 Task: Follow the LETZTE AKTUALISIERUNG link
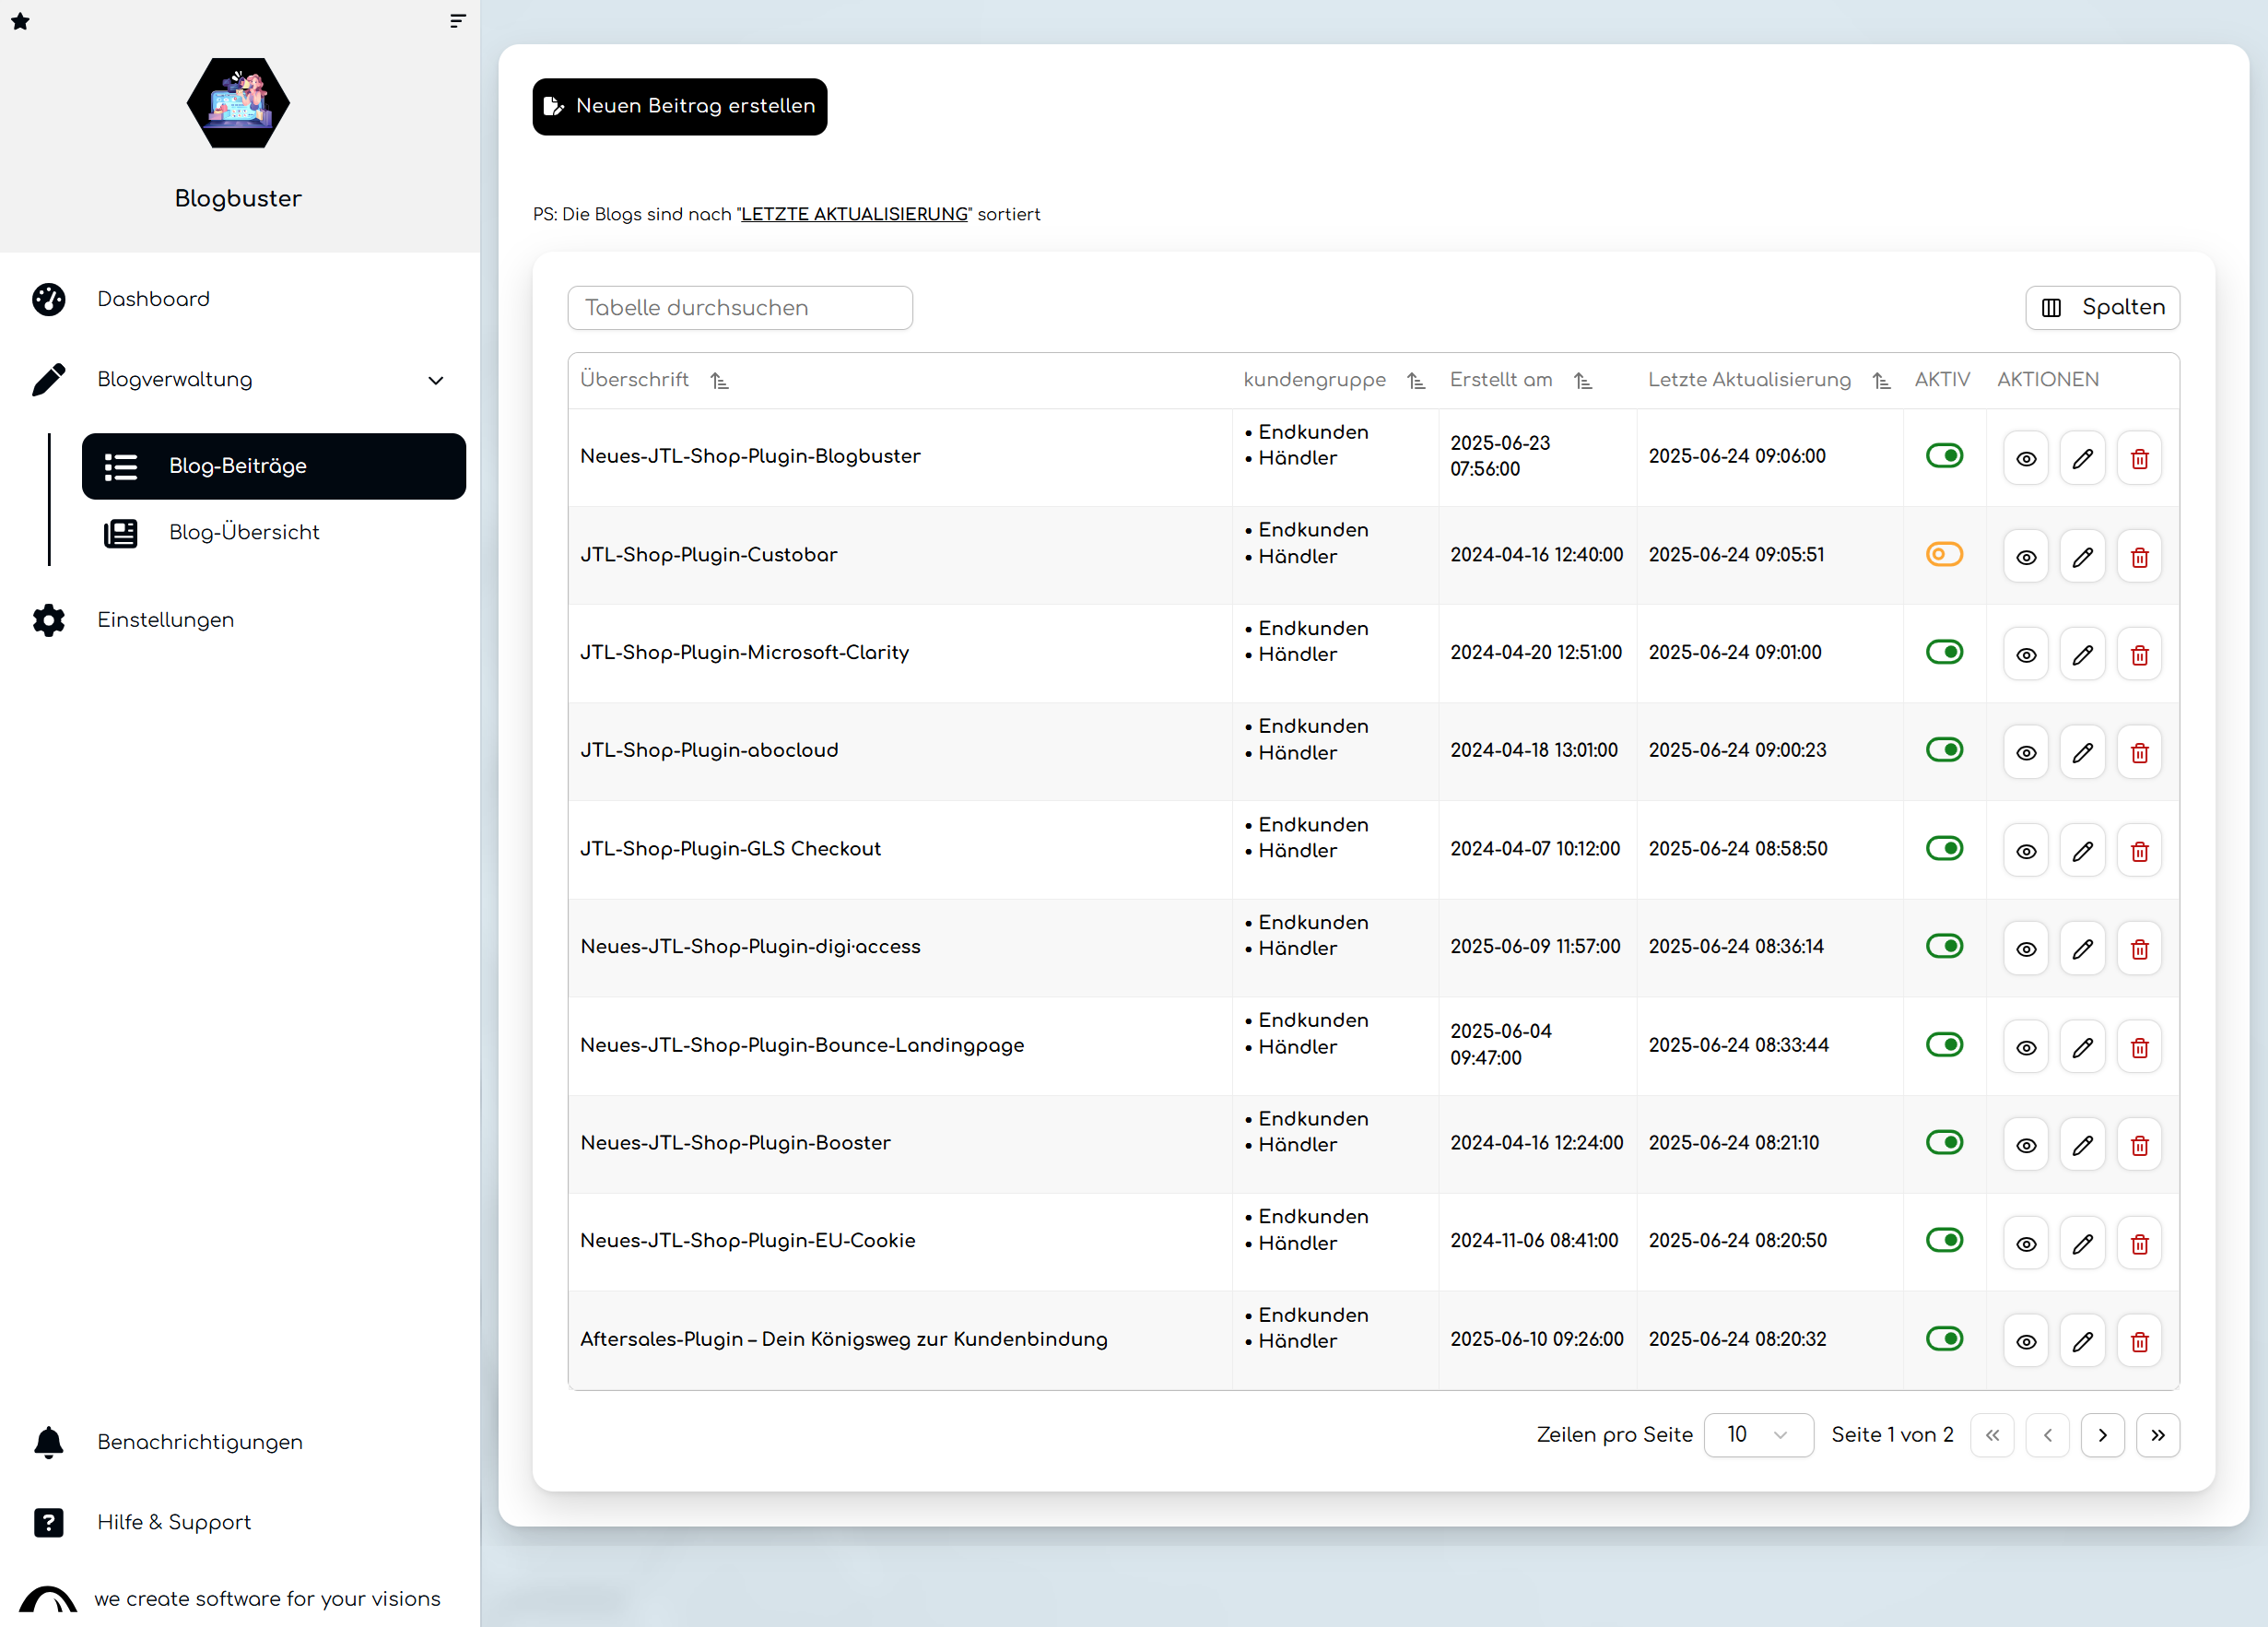854,214
